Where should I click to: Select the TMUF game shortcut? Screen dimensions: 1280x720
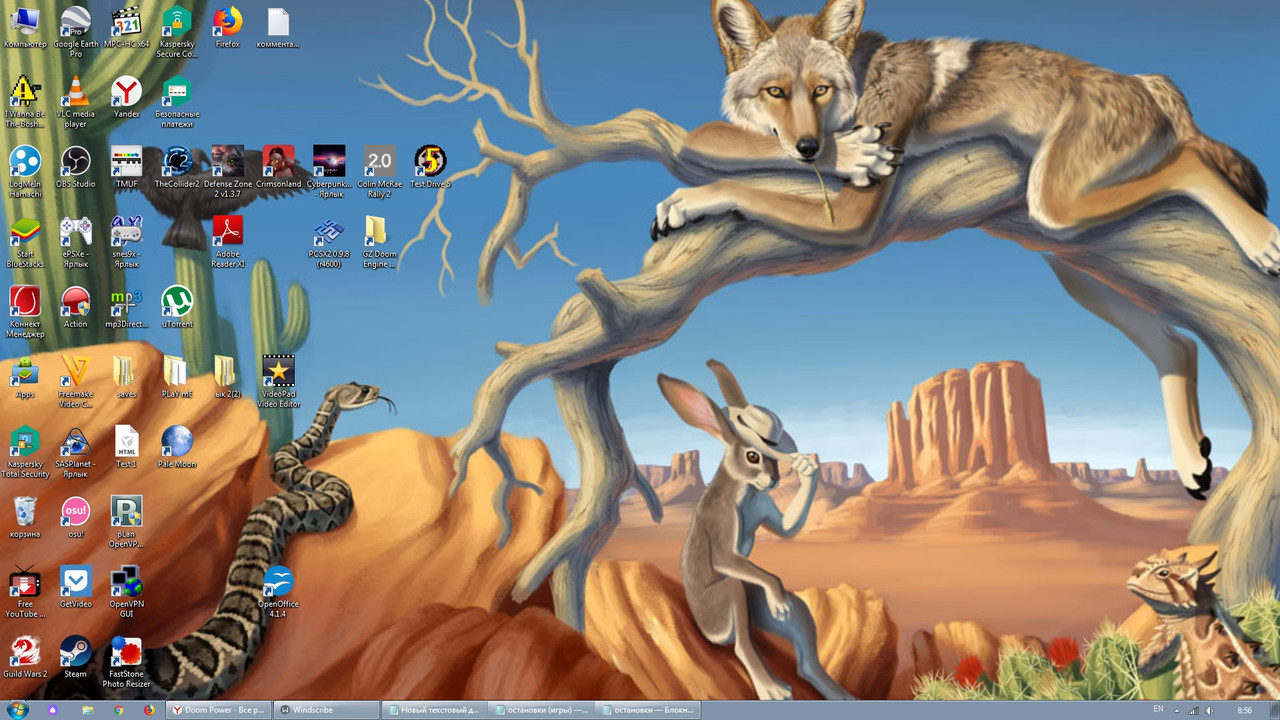click(x=126, y=167)
